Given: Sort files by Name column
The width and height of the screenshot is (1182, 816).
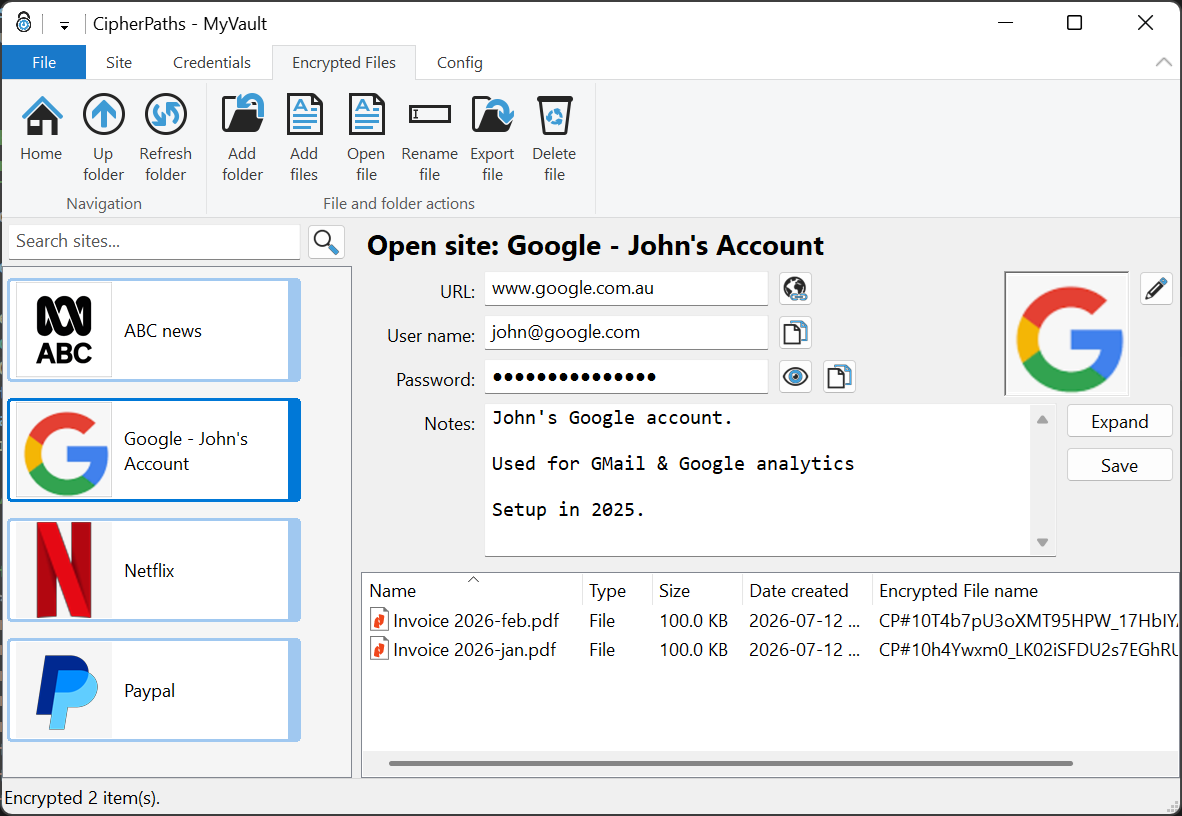Looking at the screenshot, I should tap(473, 591).
